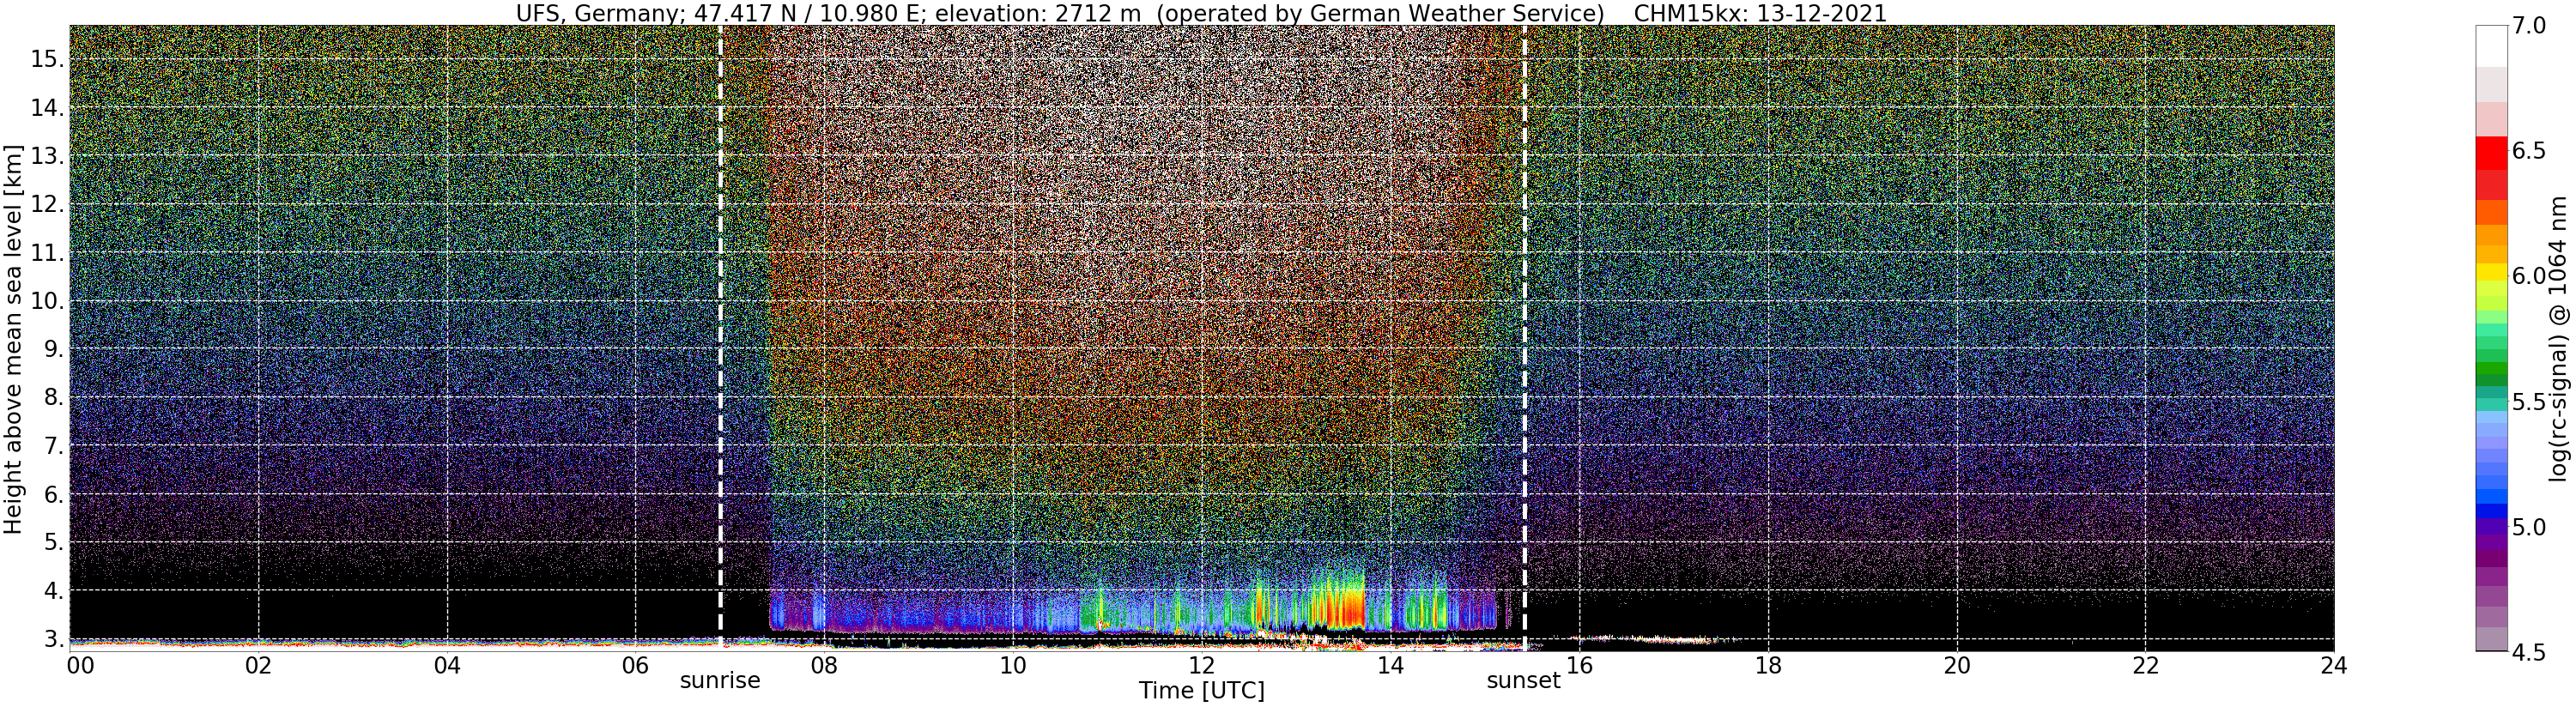2576x707 pixels.
Task: Click the 10 tick label on the time axis
Action: coord(1014,665)
